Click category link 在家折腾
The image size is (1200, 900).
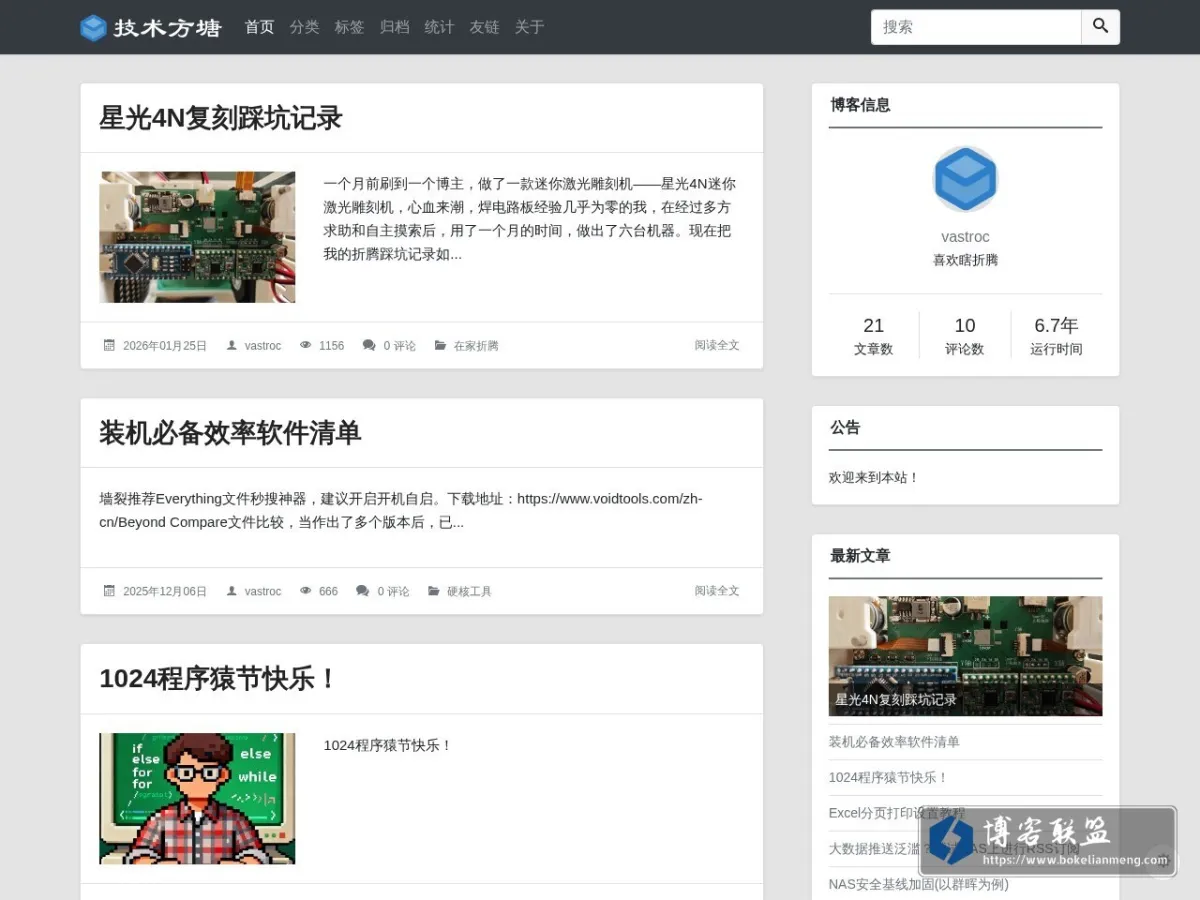476,346
